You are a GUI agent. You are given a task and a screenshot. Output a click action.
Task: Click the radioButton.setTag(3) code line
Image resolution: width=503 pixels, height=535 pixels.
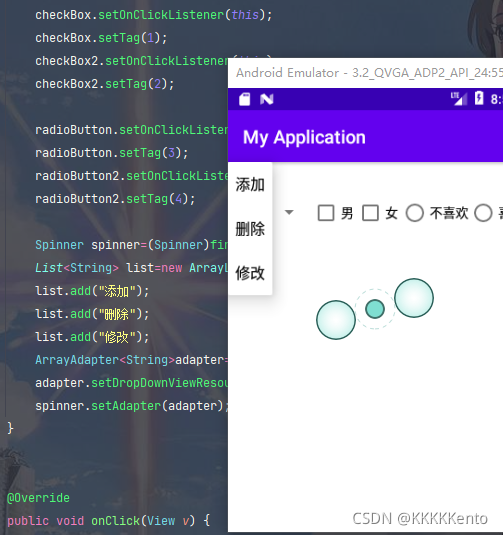click(112, 153)
